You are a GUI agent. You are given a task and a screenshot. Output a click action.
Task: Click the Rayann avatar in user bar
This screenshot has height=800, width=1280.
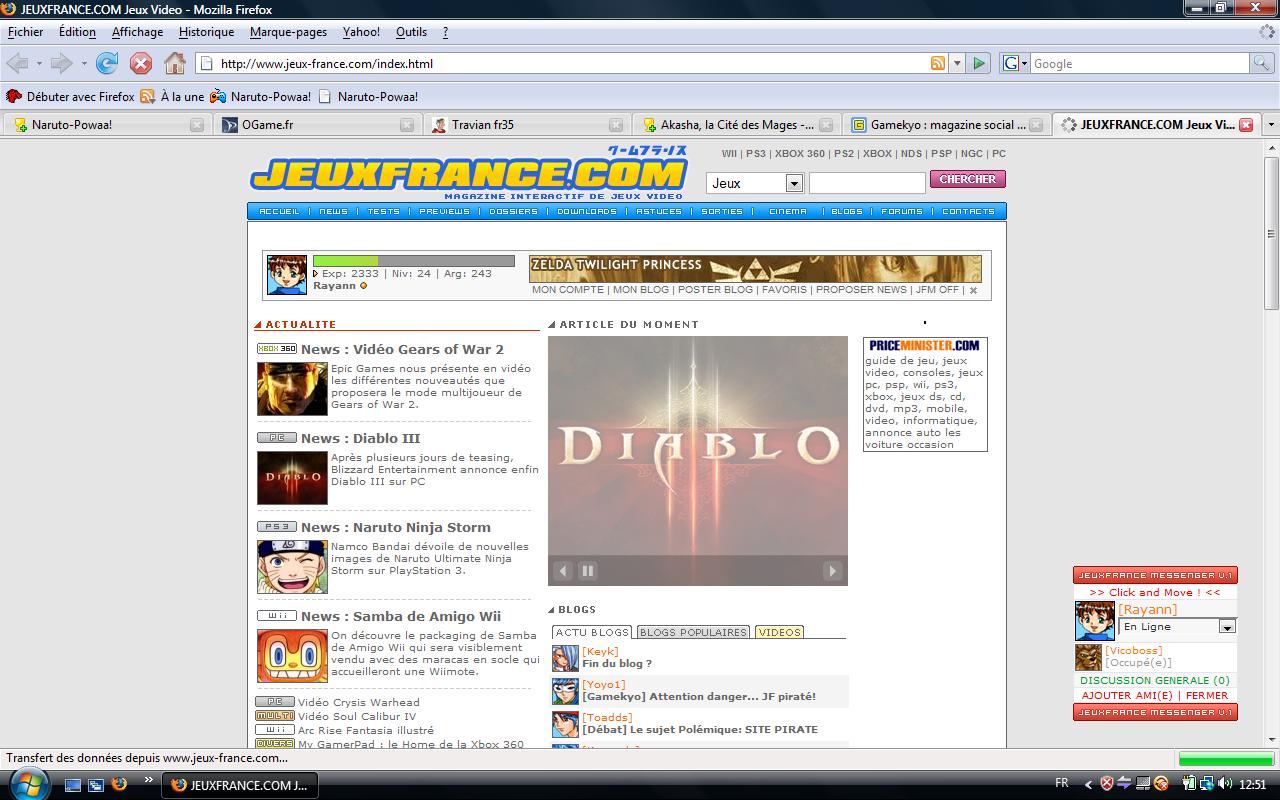[x=287, y=275]
